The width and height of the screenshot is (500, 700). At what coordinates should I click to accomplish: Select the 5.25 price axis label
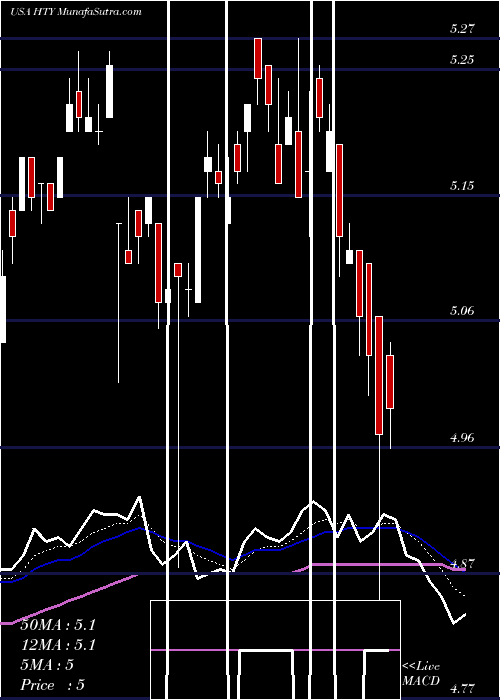[x=462, y=60]
